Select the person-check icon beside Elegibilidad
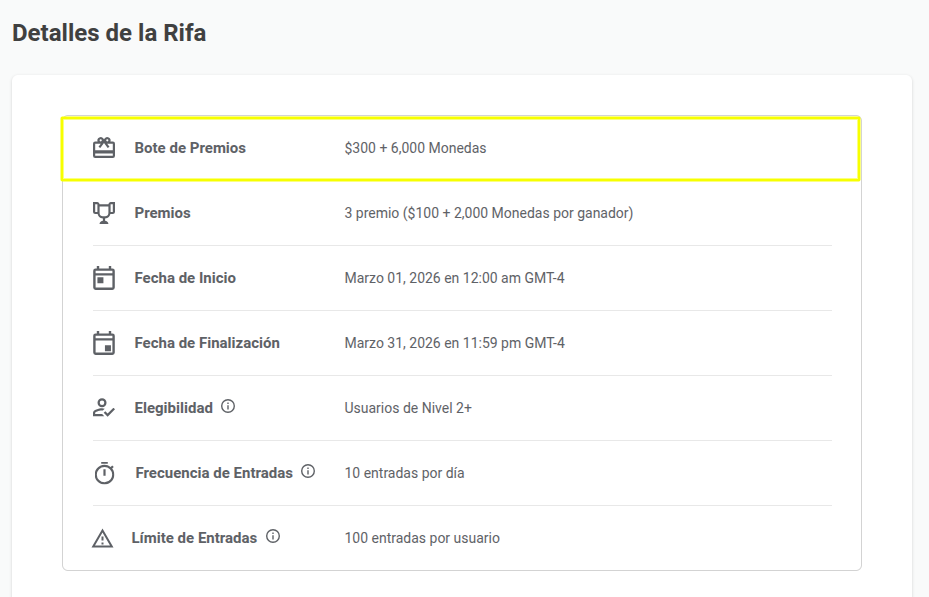 (x=103, y=407)
